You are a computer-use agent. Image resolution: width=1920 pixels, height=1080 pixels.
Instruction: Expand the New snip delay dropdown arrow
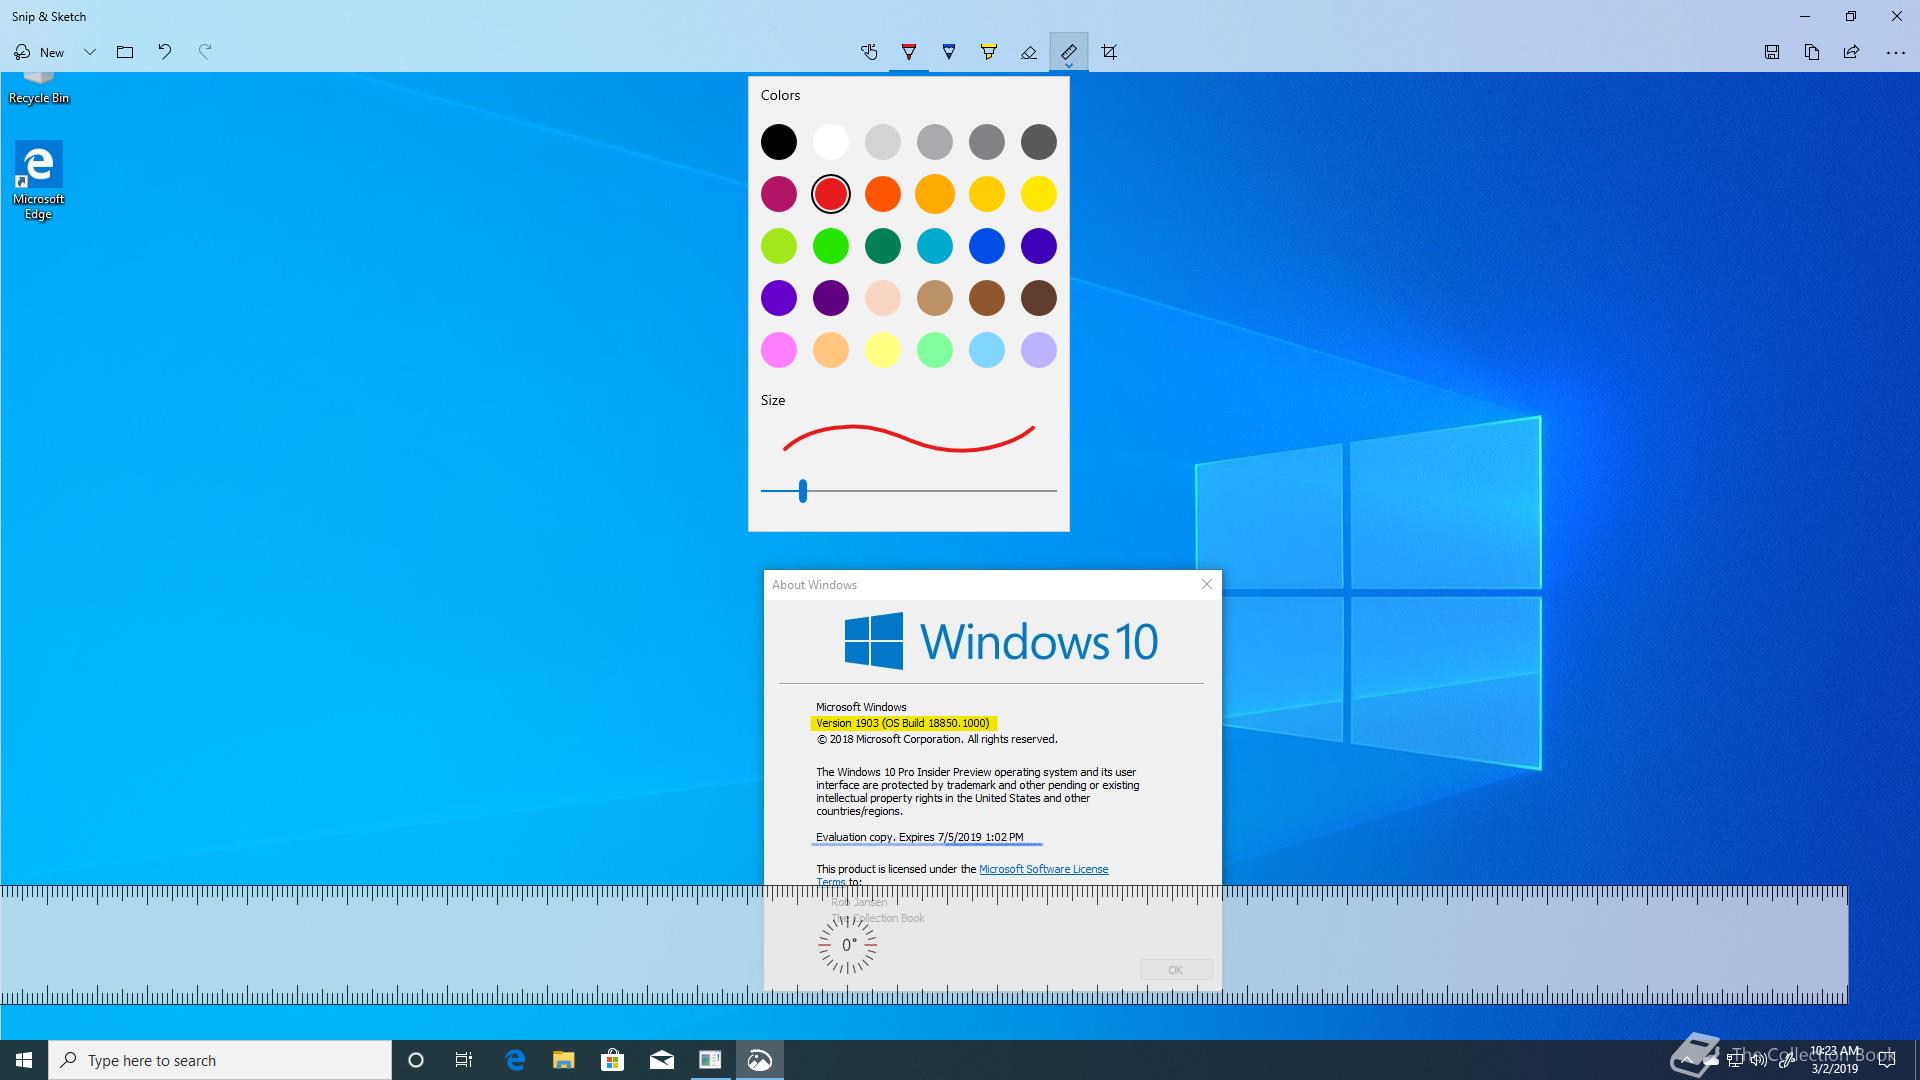(89, 52)
